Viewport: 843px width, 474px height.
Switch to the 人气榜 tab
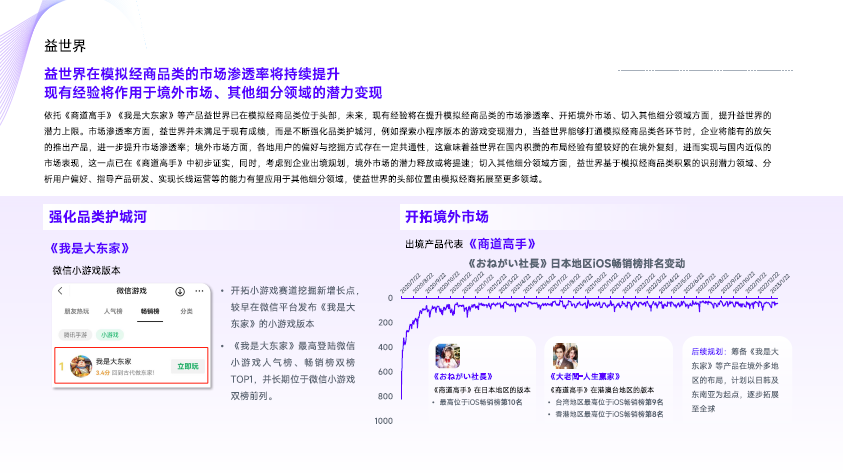[x=113, y=311]
